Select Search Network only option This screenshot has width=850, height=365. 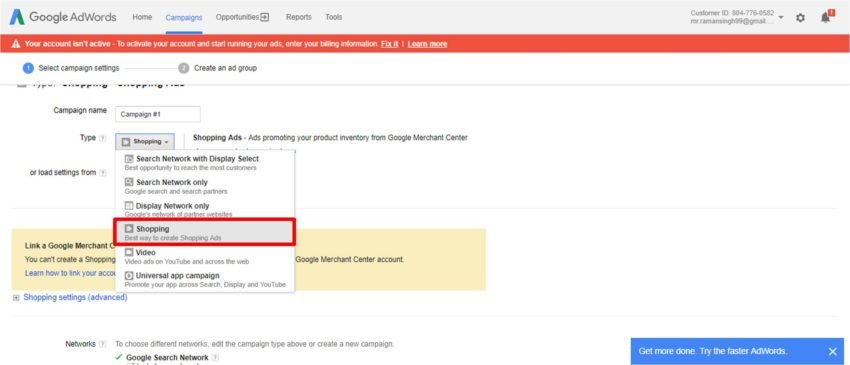coord(205,187)
